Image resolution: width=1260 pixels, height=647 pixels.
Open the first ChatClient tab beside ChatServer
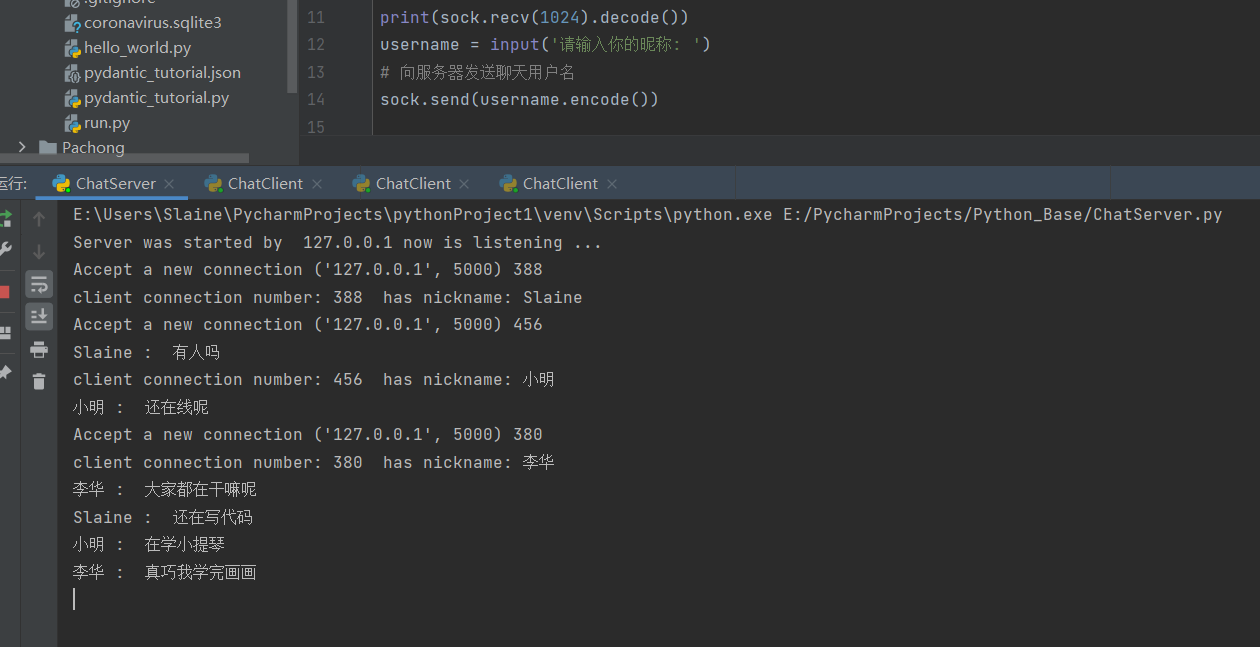pos(265,183)
